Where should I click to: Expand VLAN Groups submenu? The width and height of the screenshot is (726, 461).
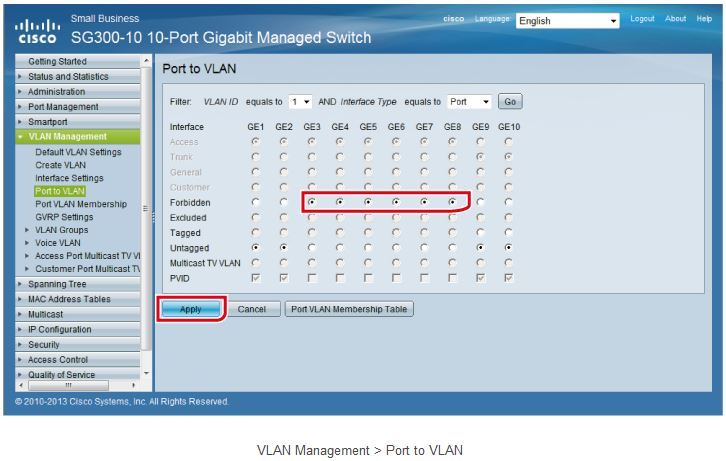point(61,230)
